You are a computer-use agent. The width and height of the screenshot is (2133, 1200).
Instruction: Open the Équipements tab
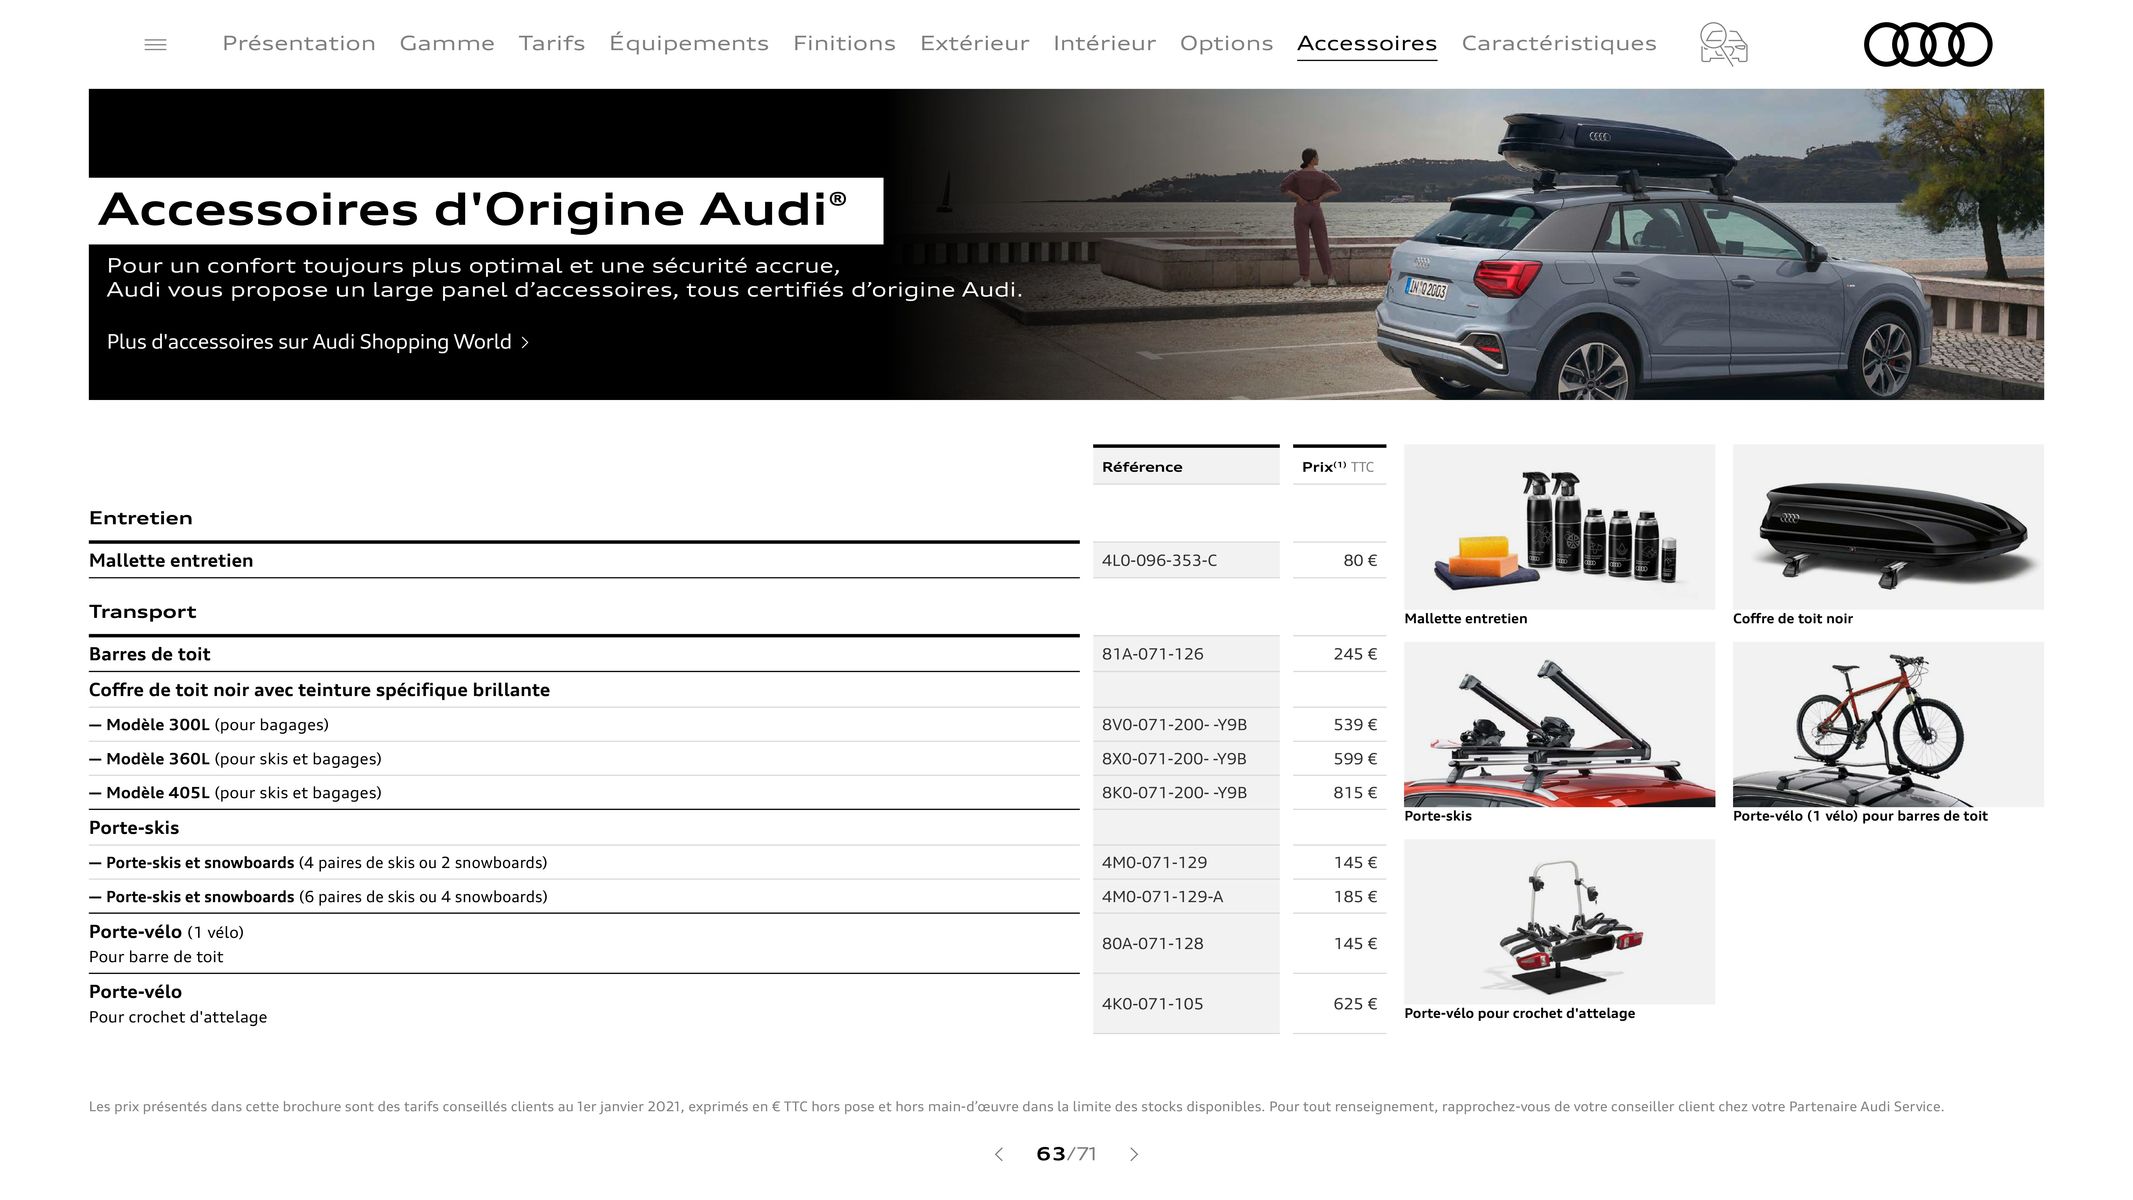689,43
